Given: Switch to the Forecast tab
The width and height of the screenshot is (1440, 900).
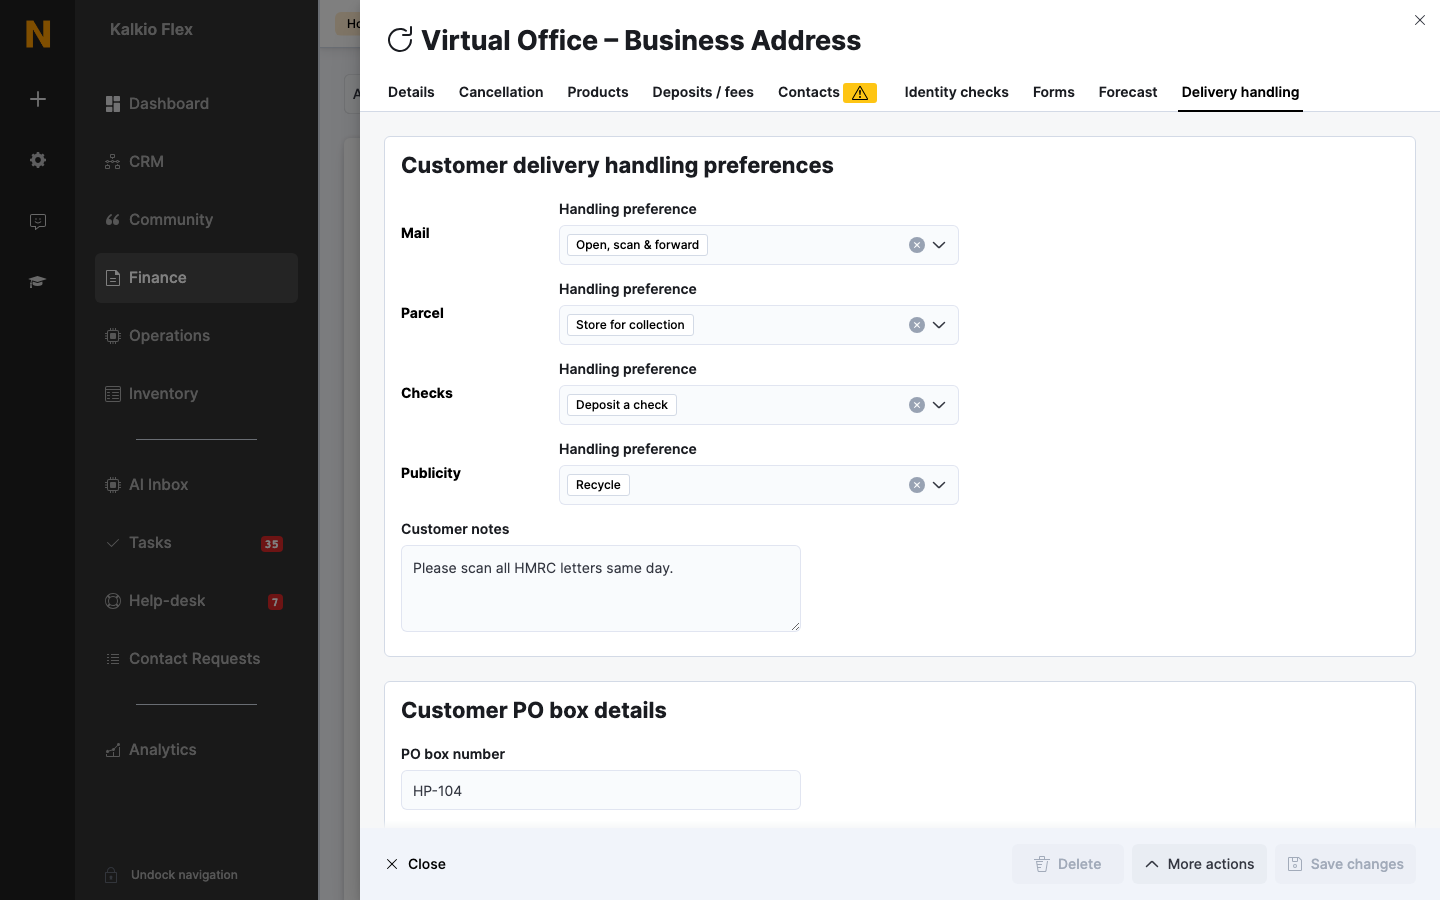Looking at the screenshot, I should click(1128, 92).
